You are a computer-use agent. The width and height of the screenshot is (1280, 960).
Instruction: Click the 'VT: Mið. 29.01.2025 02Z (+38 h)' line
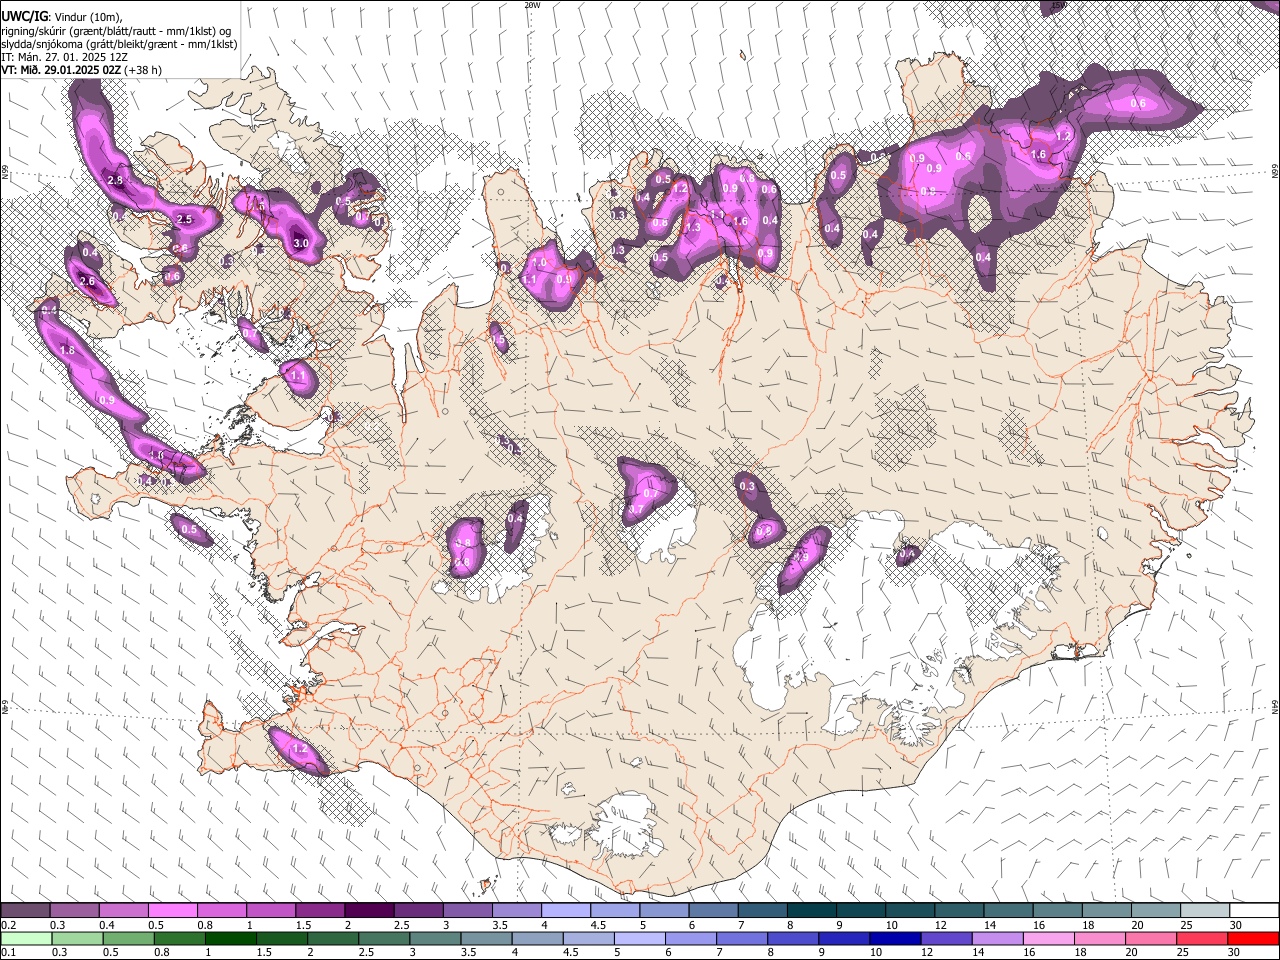tap(81, 70)
